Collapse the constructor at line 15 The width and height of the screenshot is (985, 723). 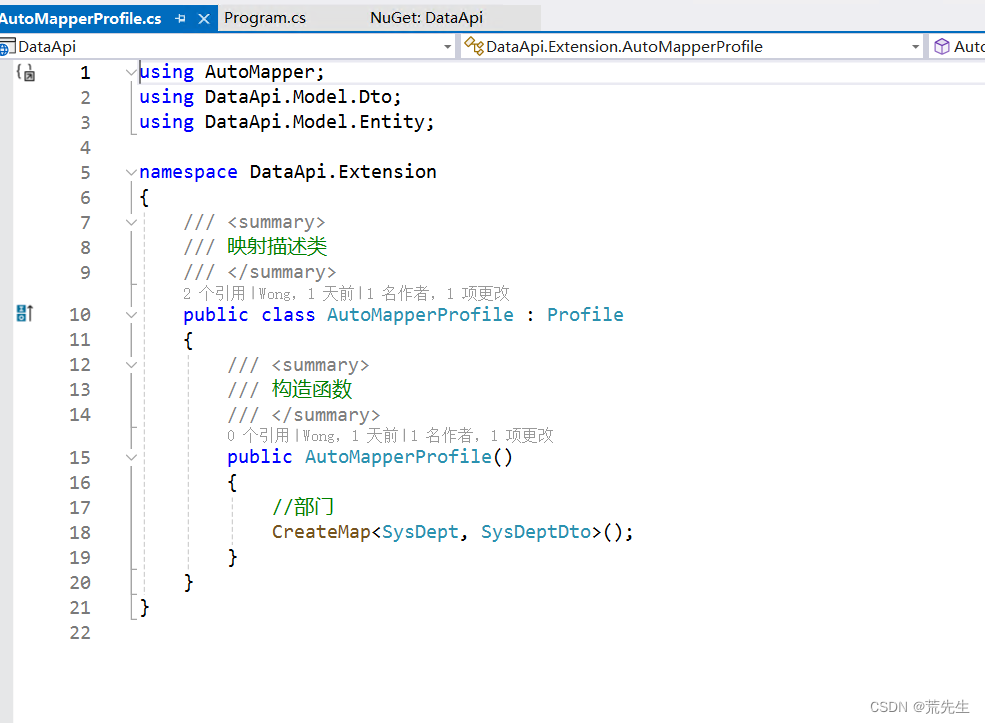coord(131,457)
